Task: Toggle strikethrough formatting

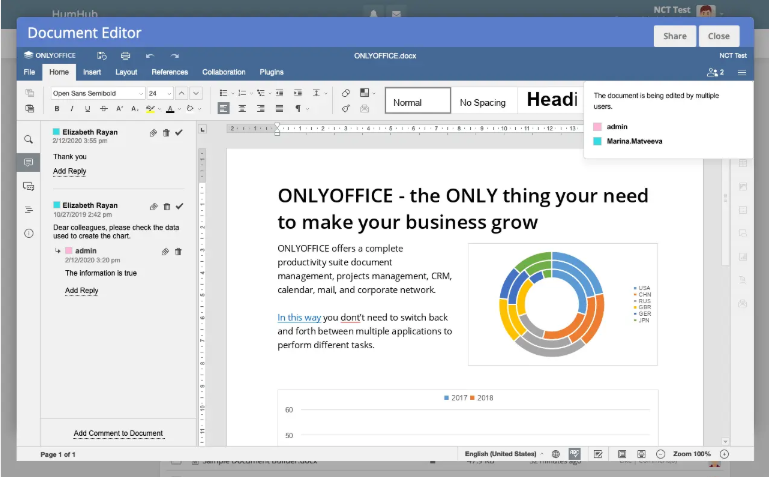Action: tap(103, 108)
